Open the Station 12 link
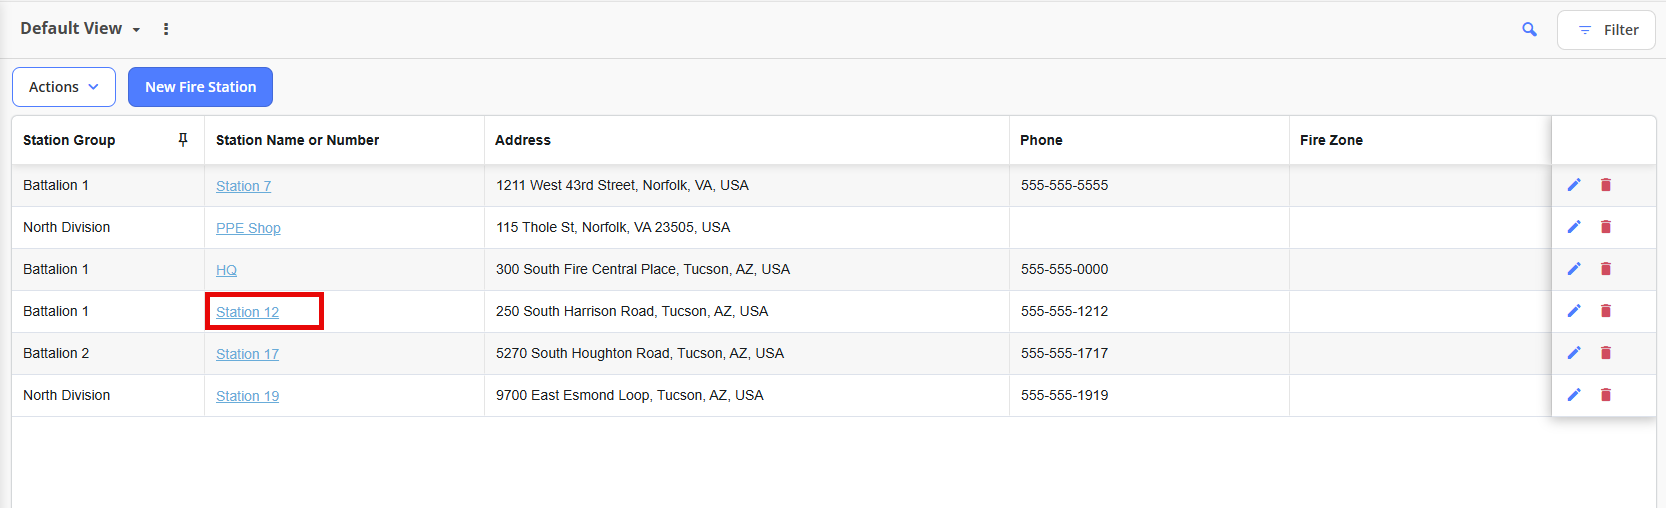 coord(247,312)
